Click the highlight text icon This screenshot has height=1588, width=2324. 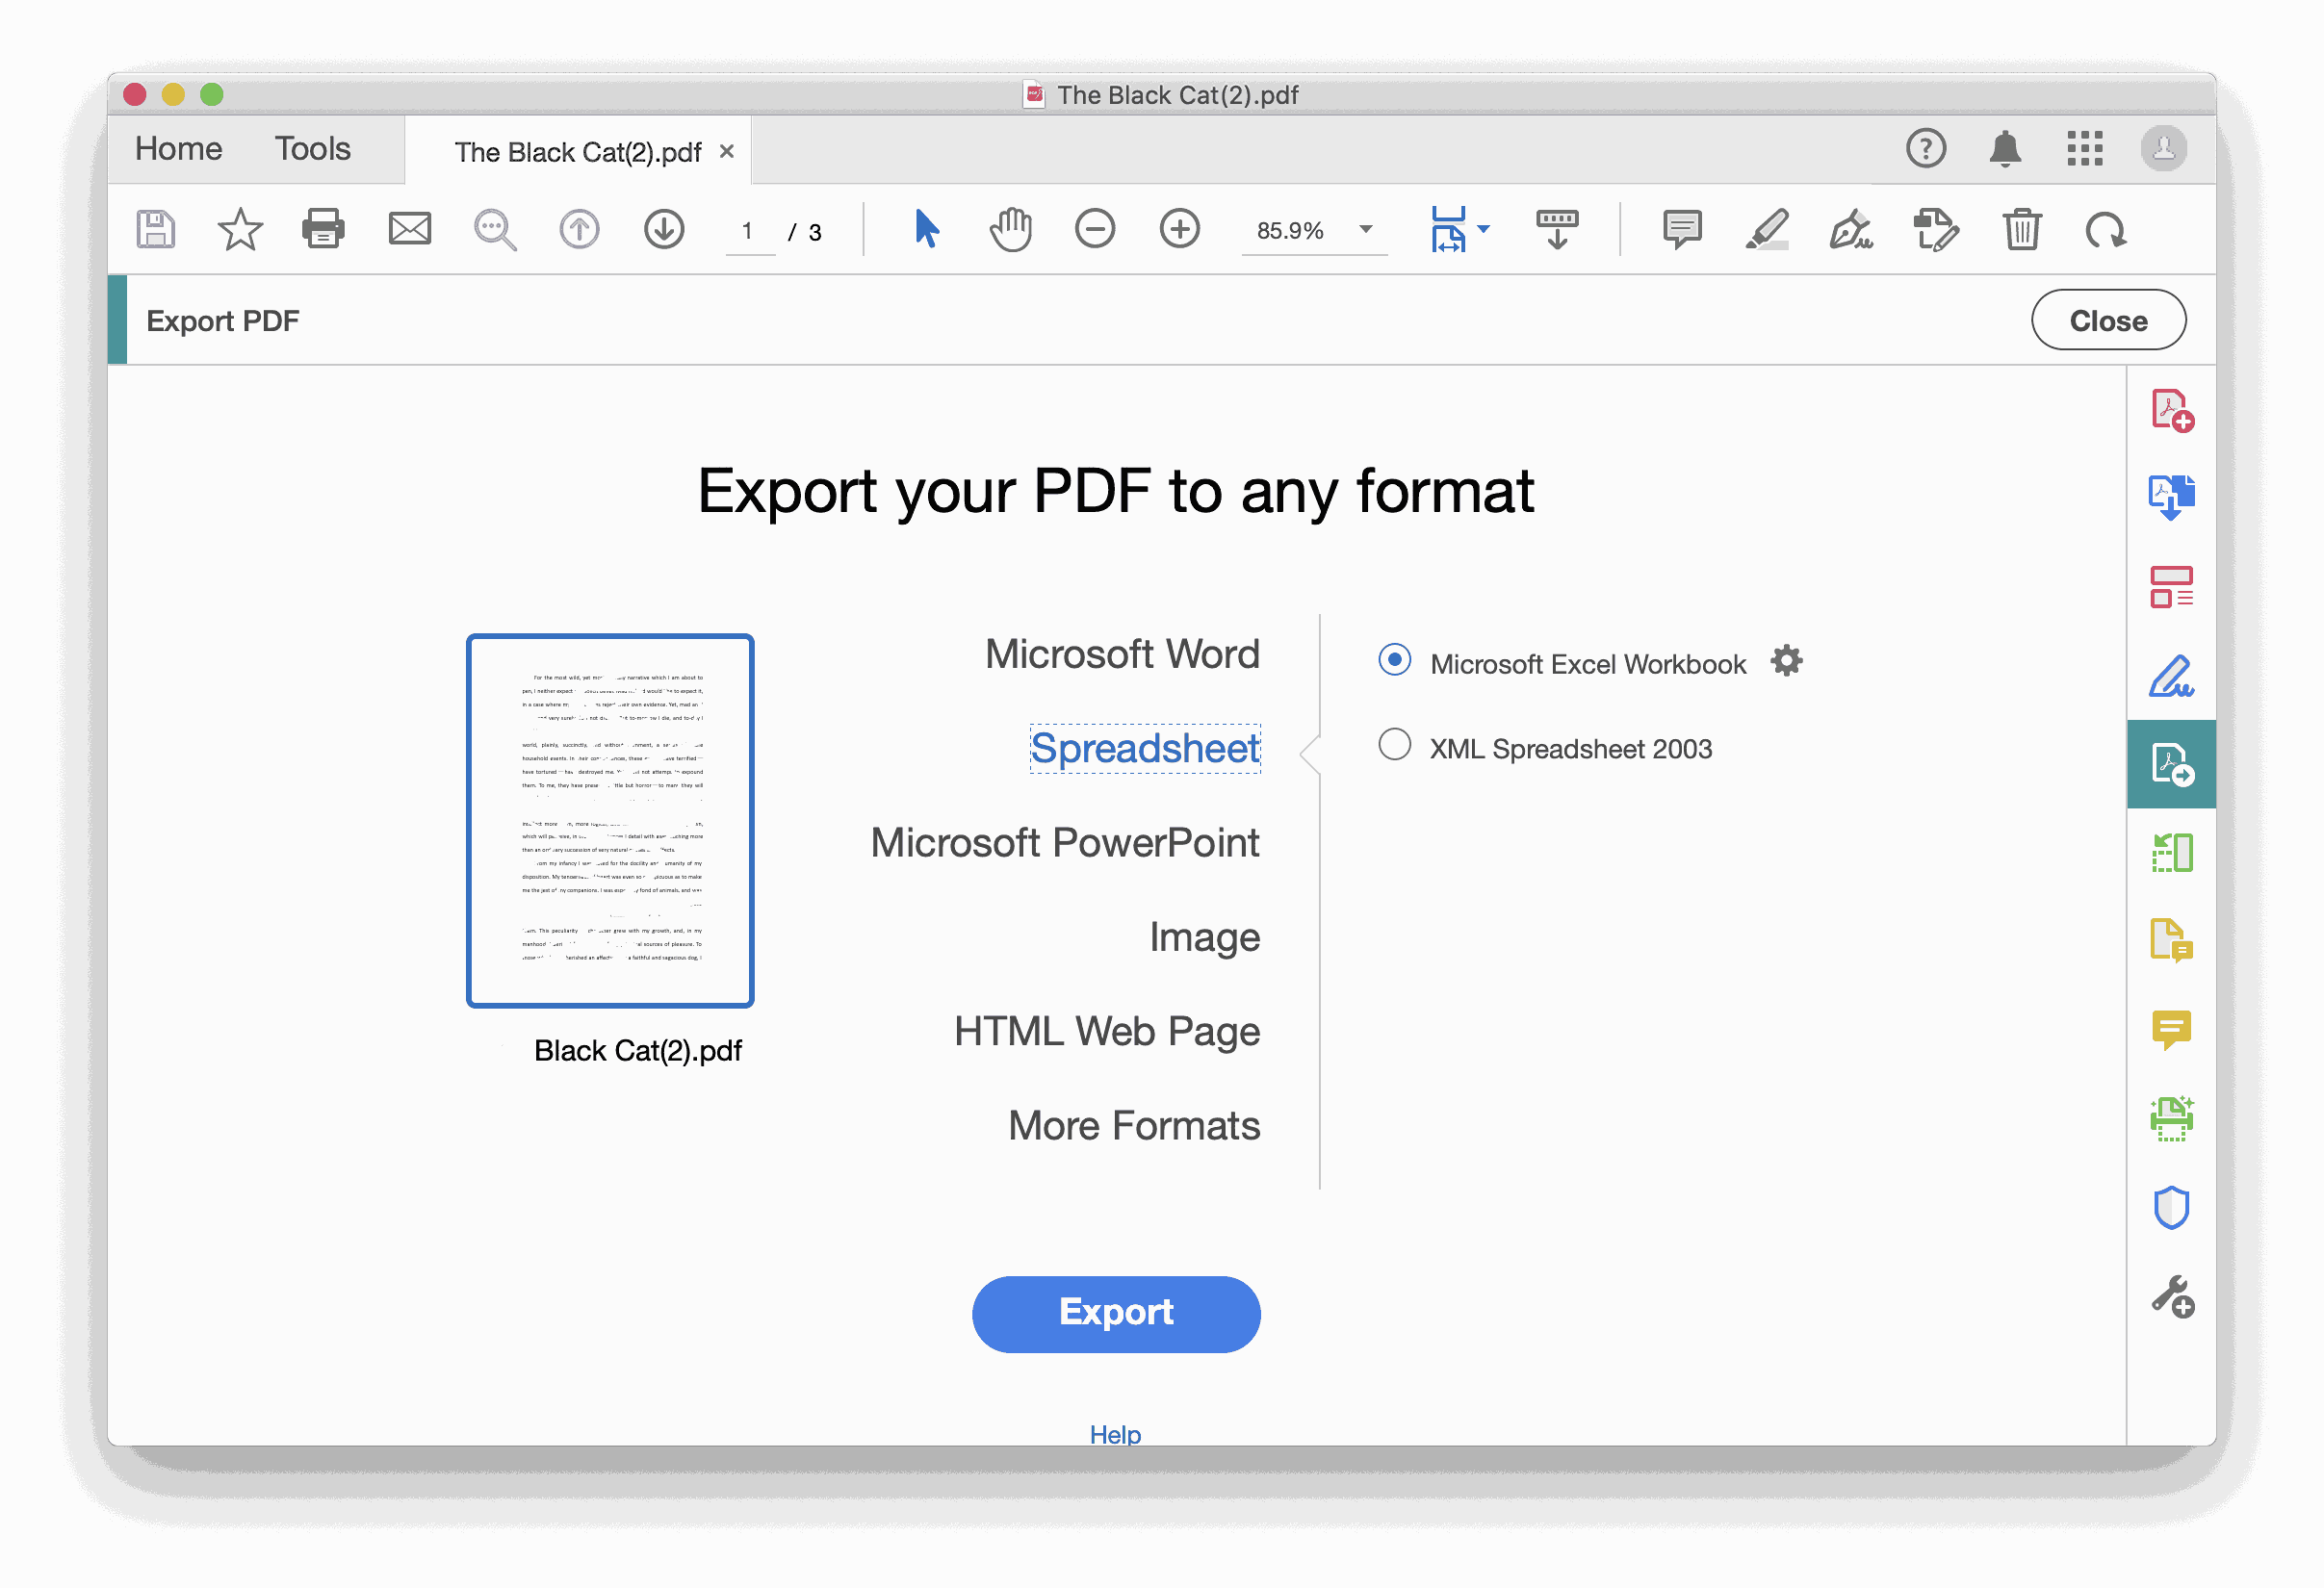point(1768,231)
